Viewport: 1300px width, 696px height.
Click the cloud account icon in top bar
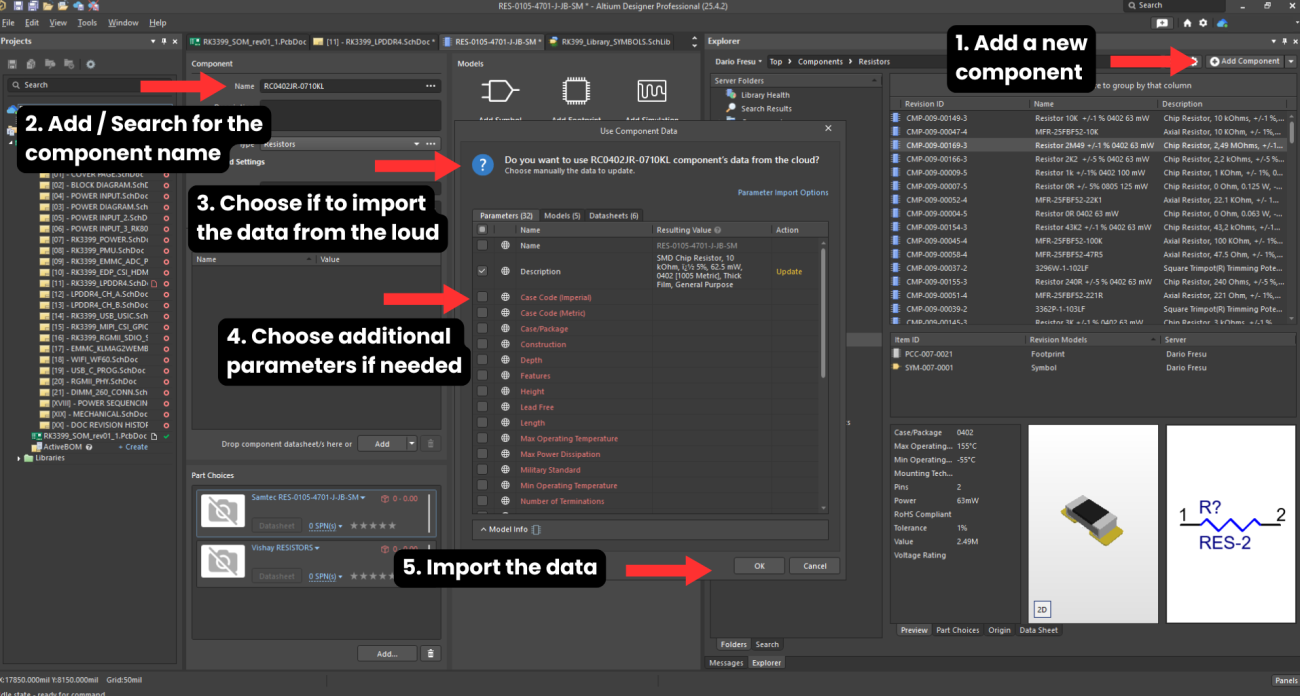click(1220, 22)
